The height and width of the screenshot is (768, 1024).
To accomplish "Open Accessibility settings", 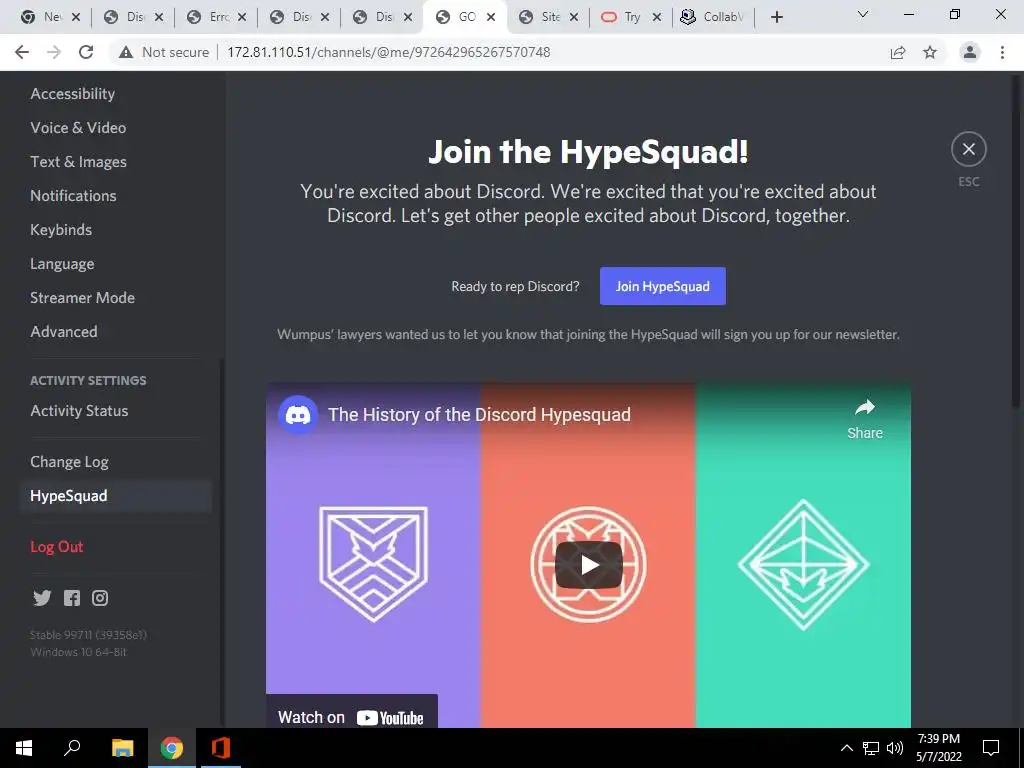I will click(72, 94).
